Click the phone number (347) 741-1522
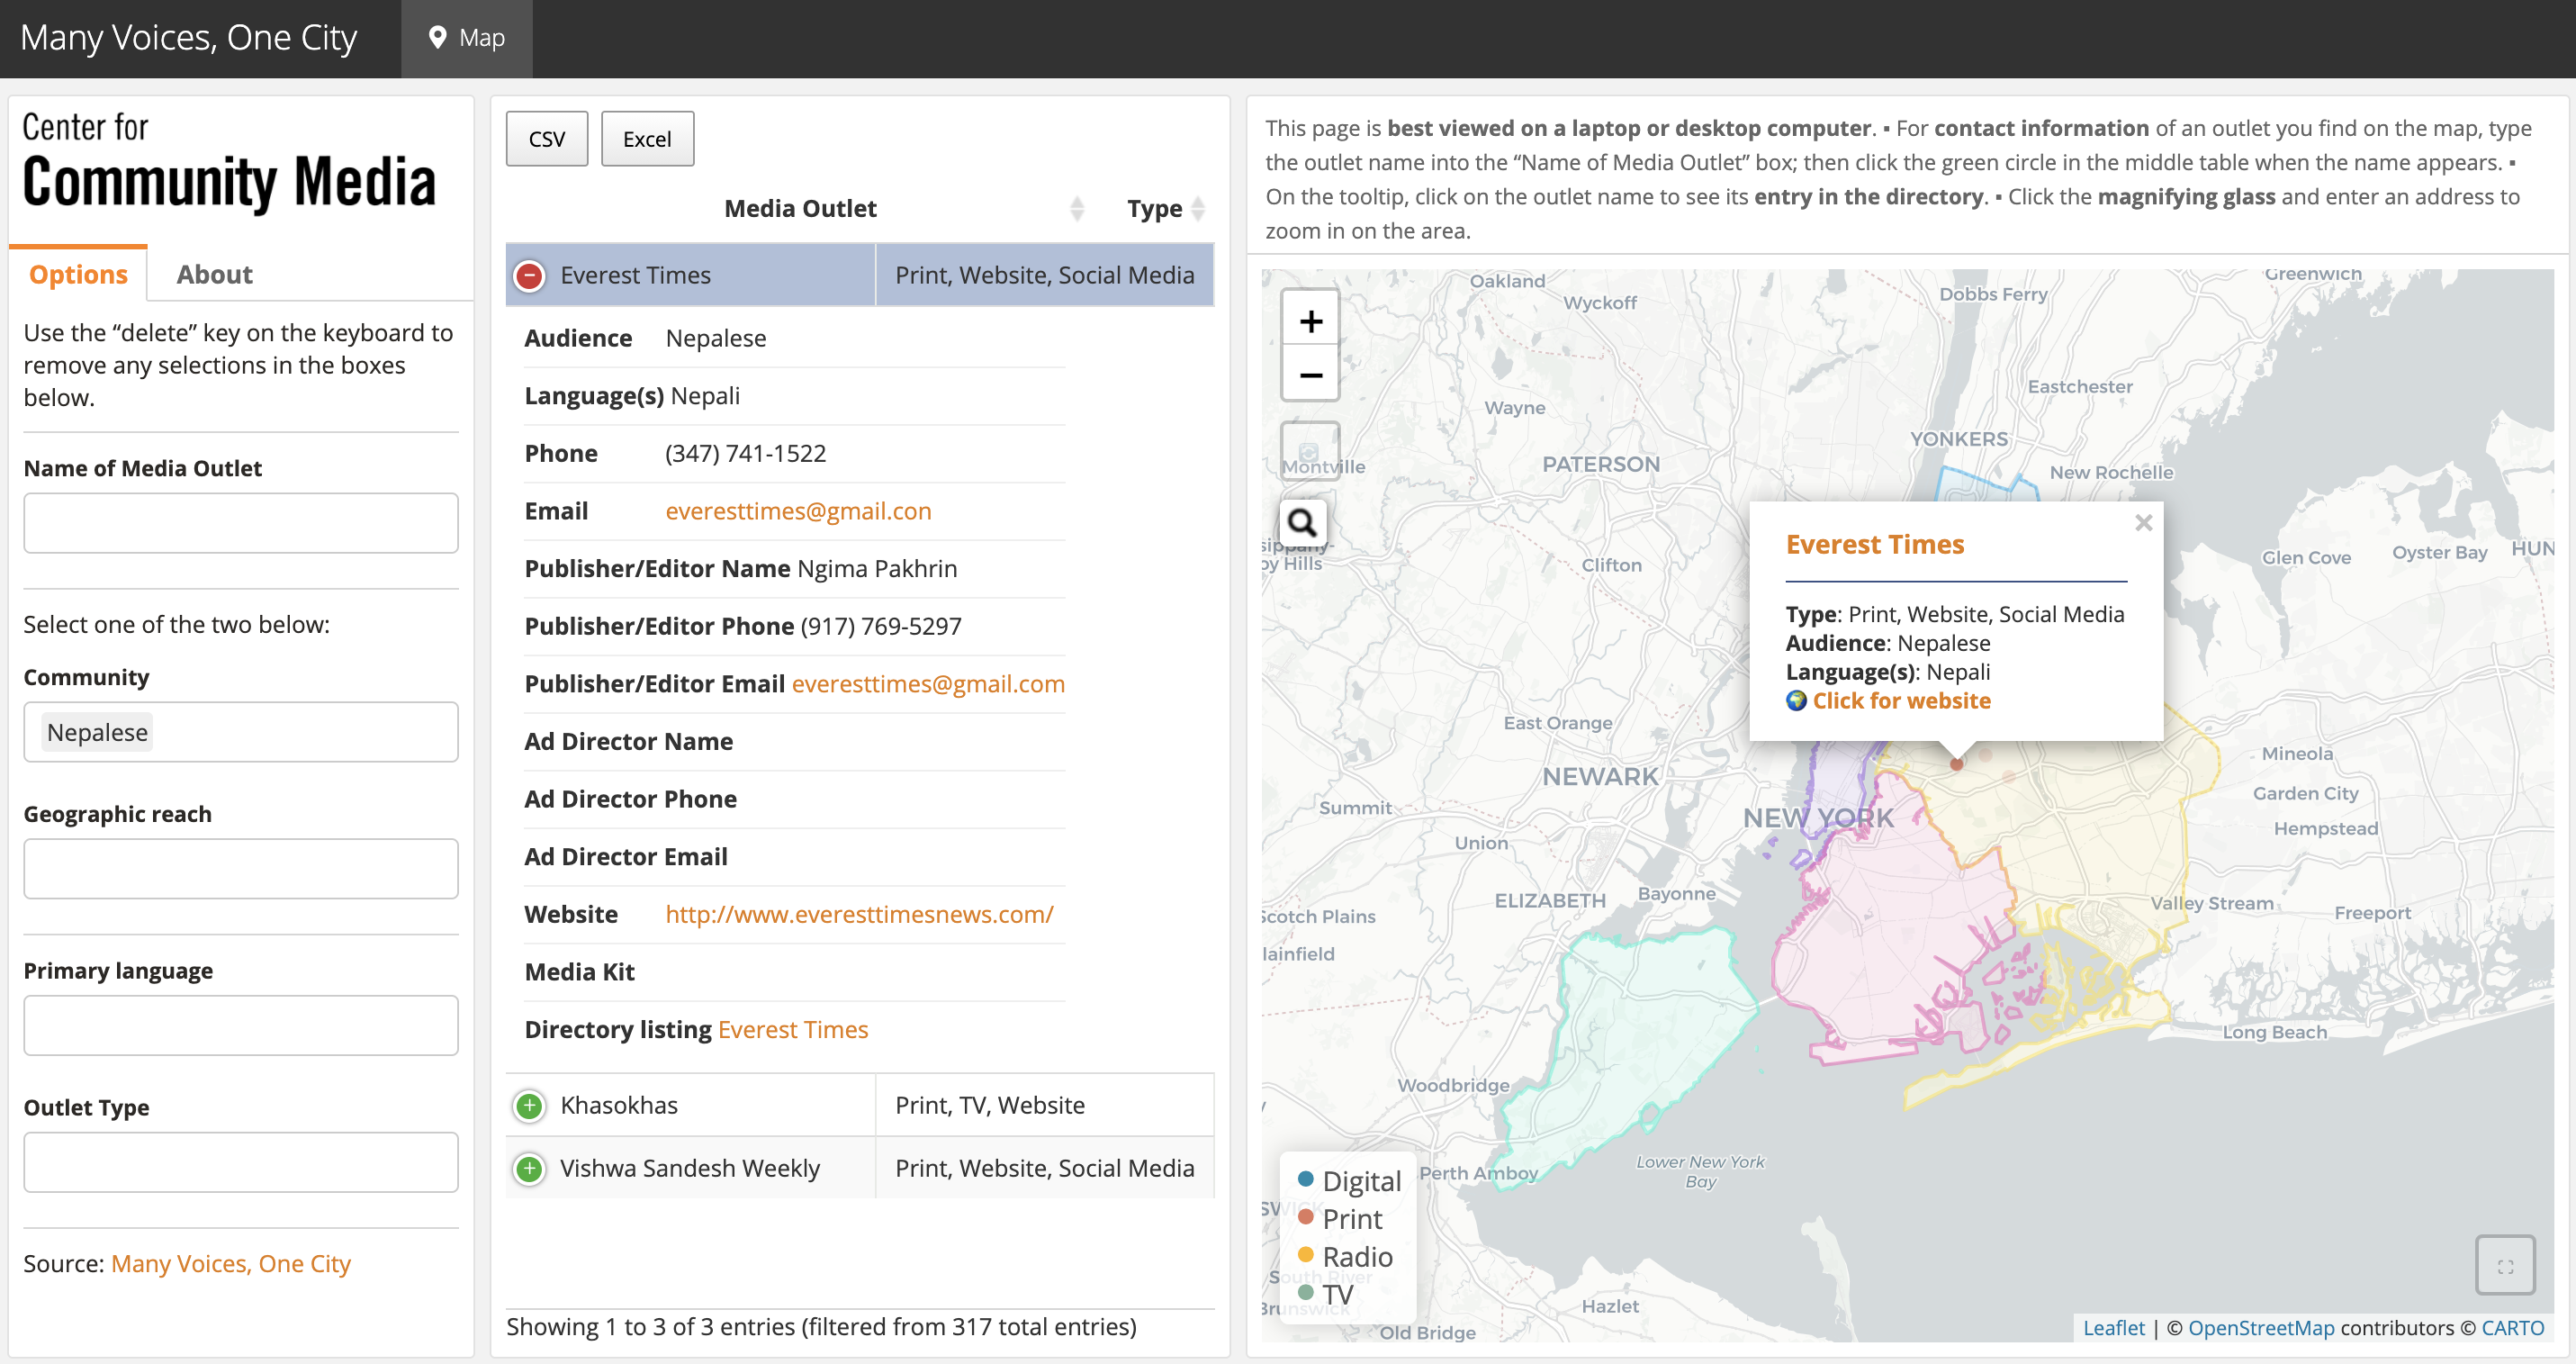2576x1364 pixels. (746, 454)
